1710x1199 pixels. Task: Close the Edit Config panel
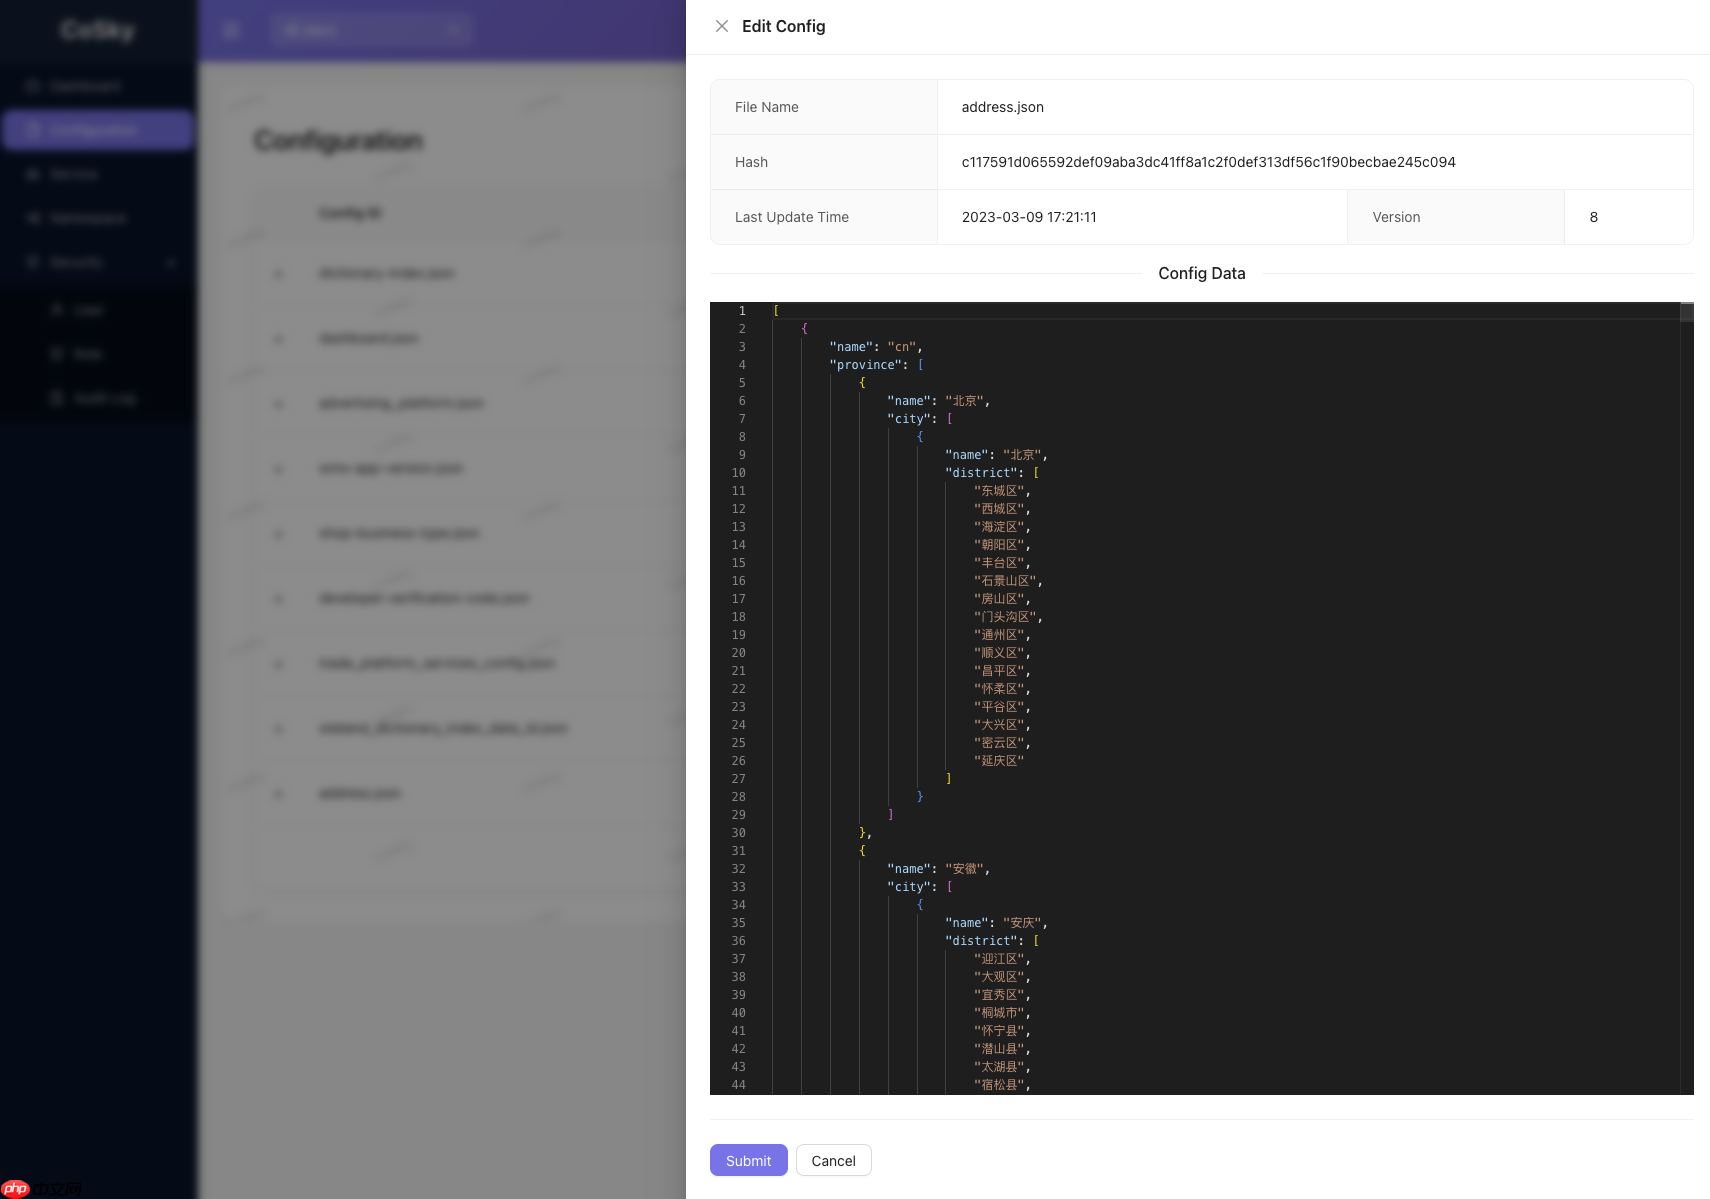tap(722, 26)
